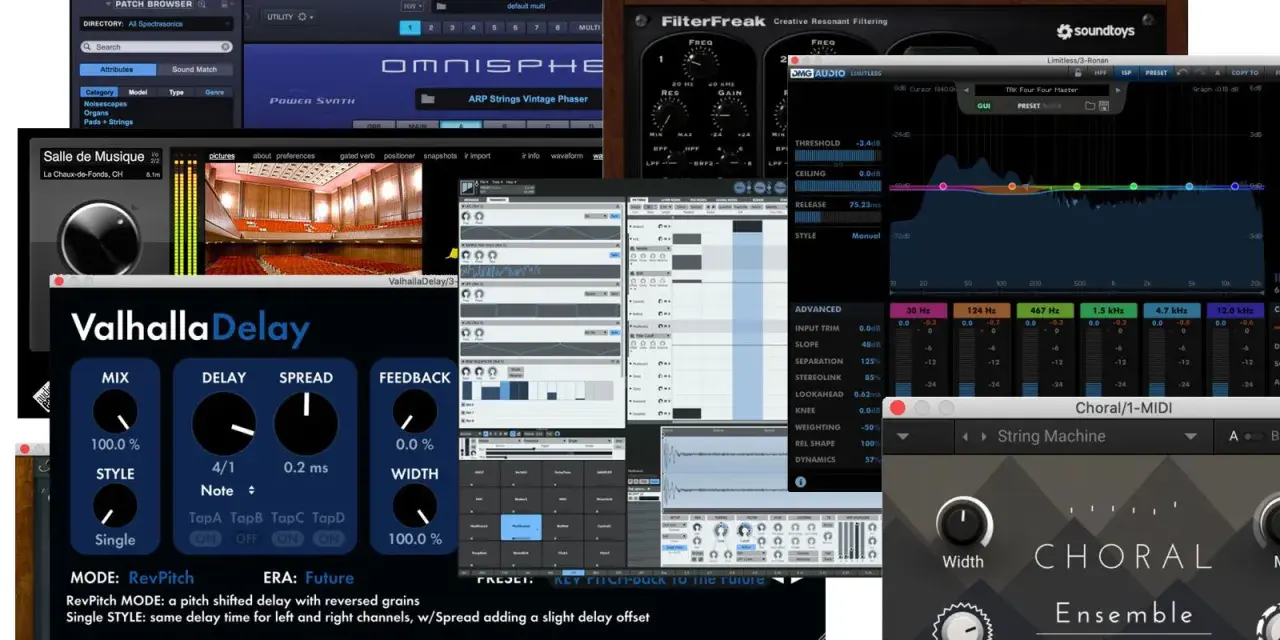Click the Choral Width knob
The height and width of the screenshot is (640, 1280).
click(964, 523)
